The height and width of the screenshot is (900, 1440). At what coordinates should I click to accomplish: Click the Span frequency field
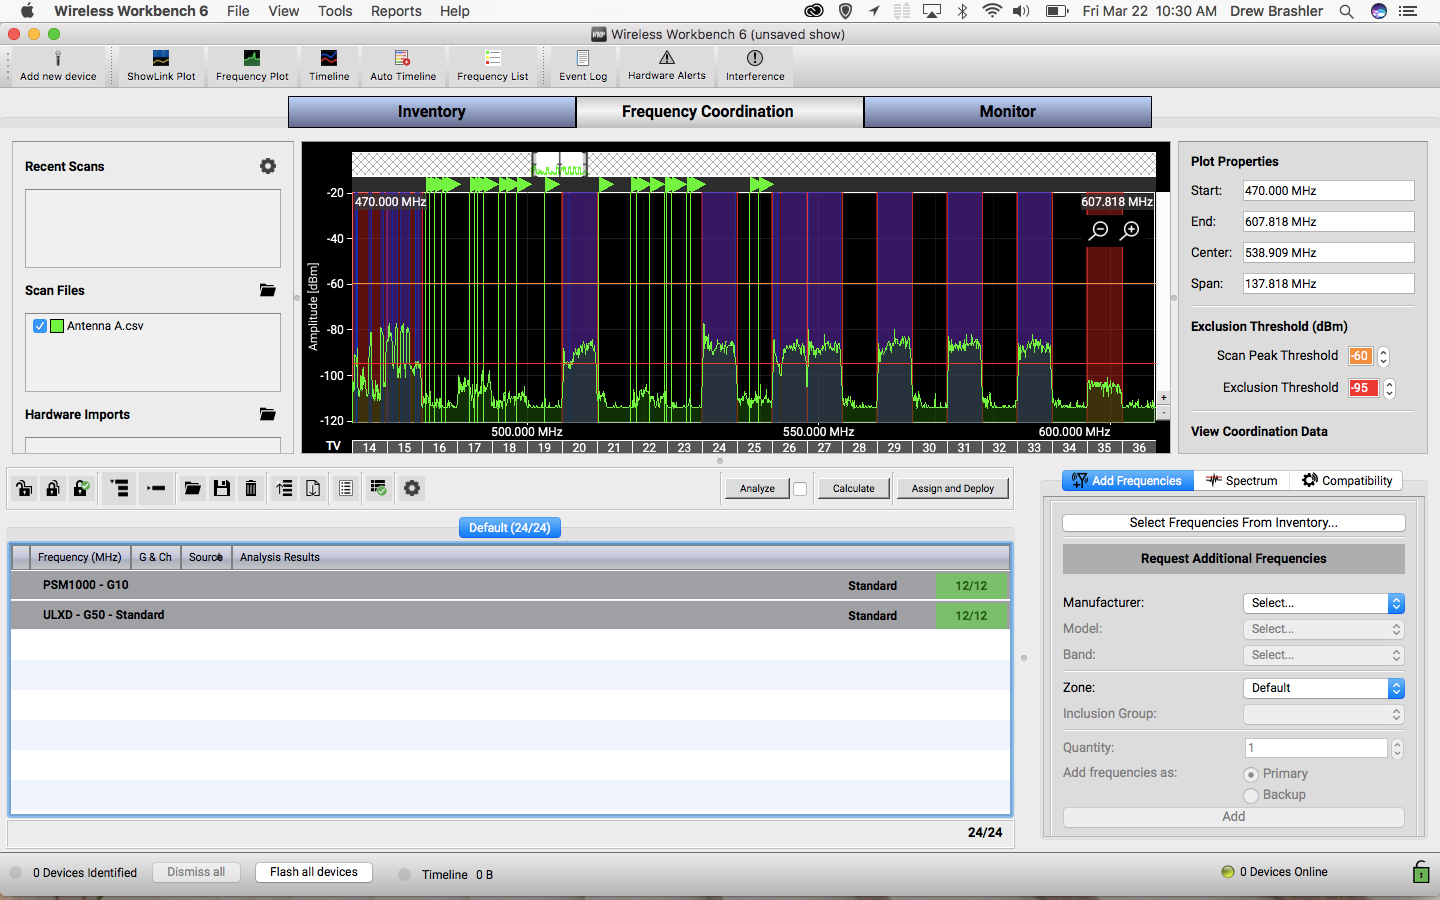tap(1328, 284)
